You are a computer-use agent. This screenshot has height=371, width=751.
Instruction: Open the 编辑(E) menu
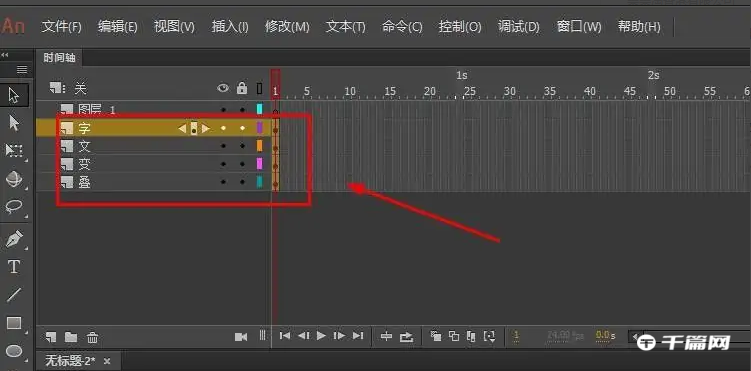[x=117, y=27]
